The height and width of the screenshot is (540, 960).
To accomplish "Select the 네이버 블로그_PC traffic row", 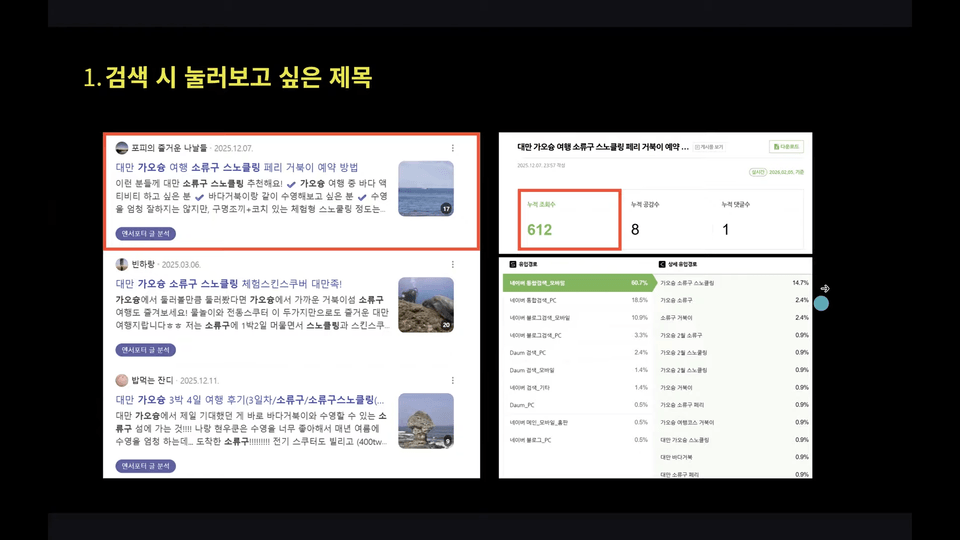I will pos(579,440).
